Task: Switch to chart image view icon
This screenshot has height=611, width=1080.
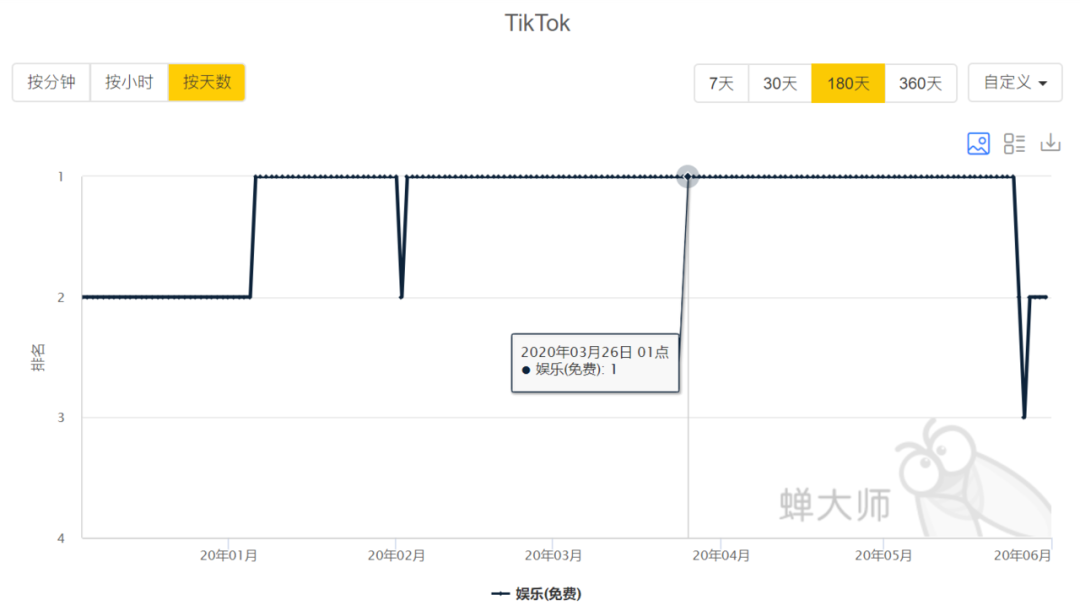Action: point(978,143)
